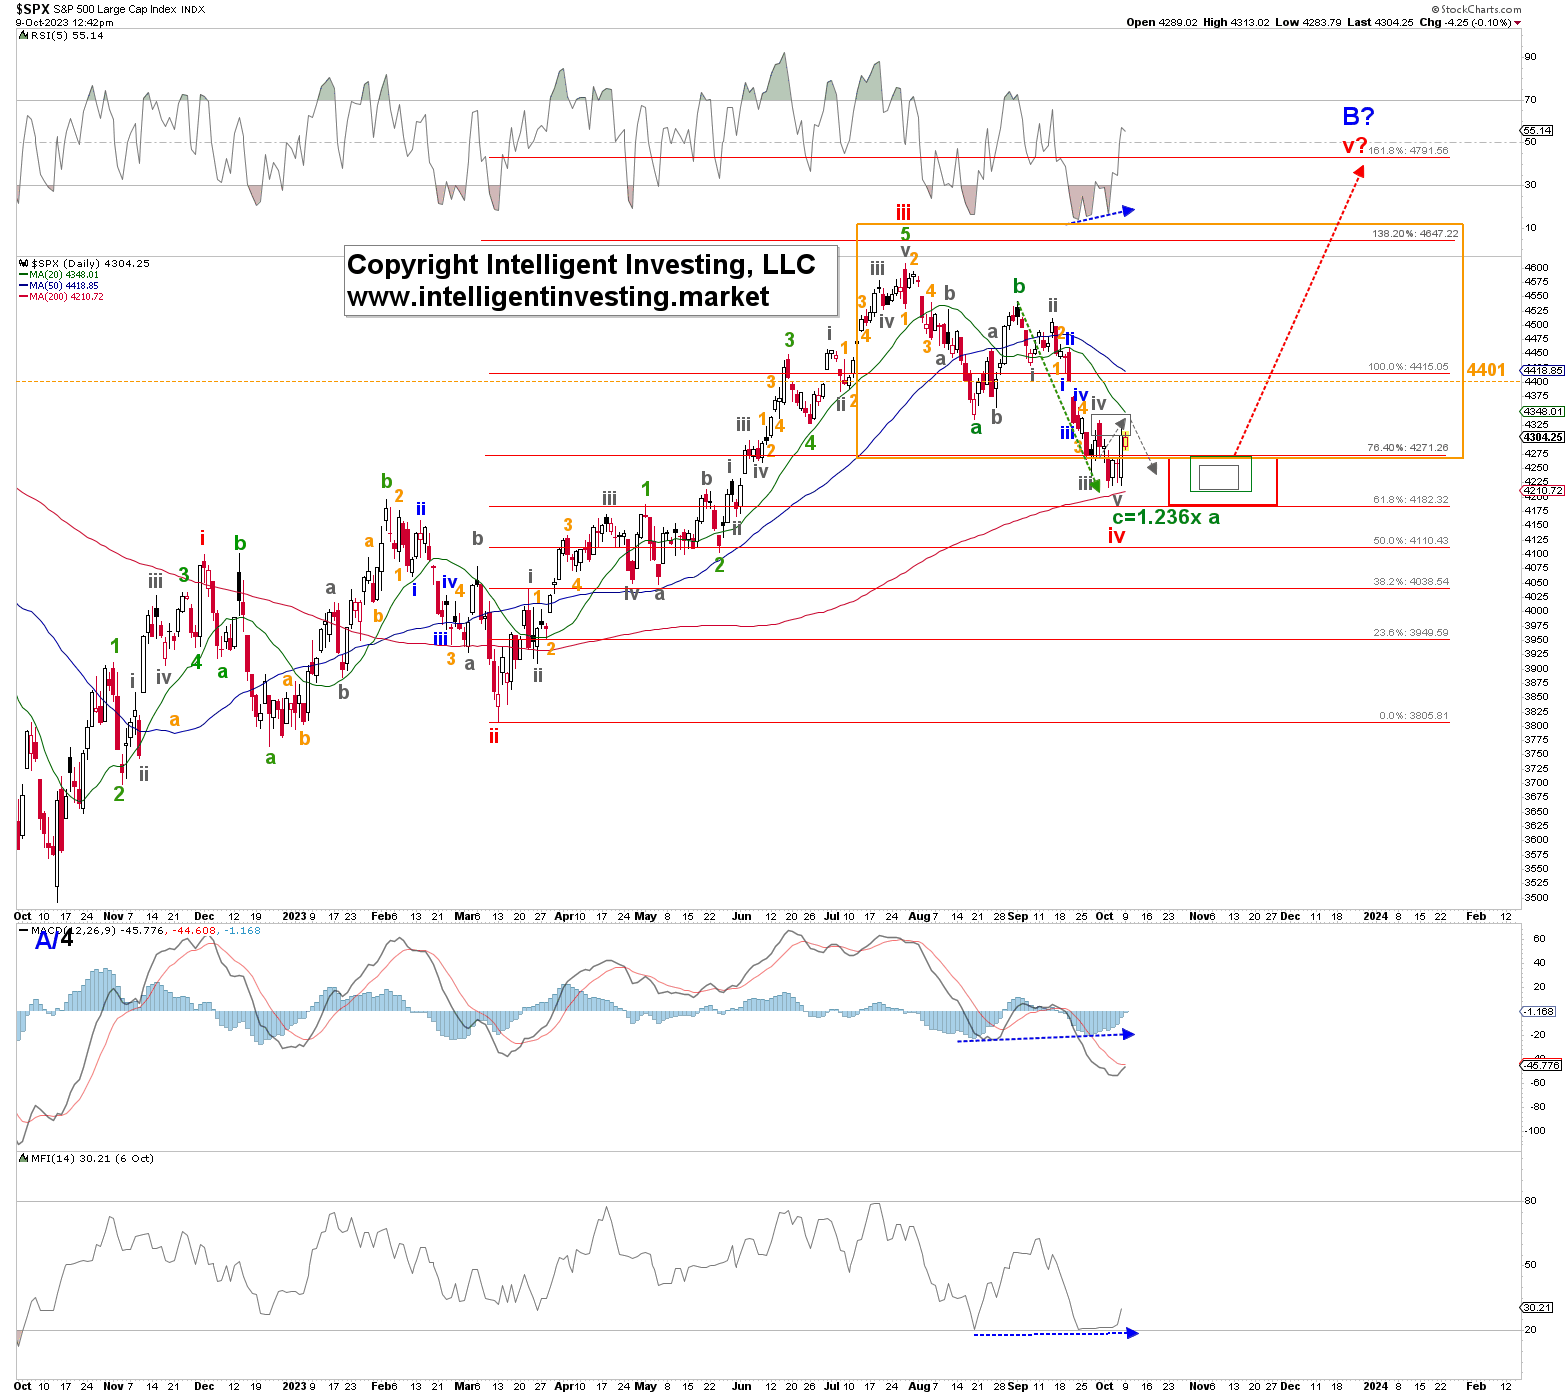
Task: Select the 38.2%: 4038.54 Fibonacci label
Action: pyautogui.click(x=1411, y=581)
